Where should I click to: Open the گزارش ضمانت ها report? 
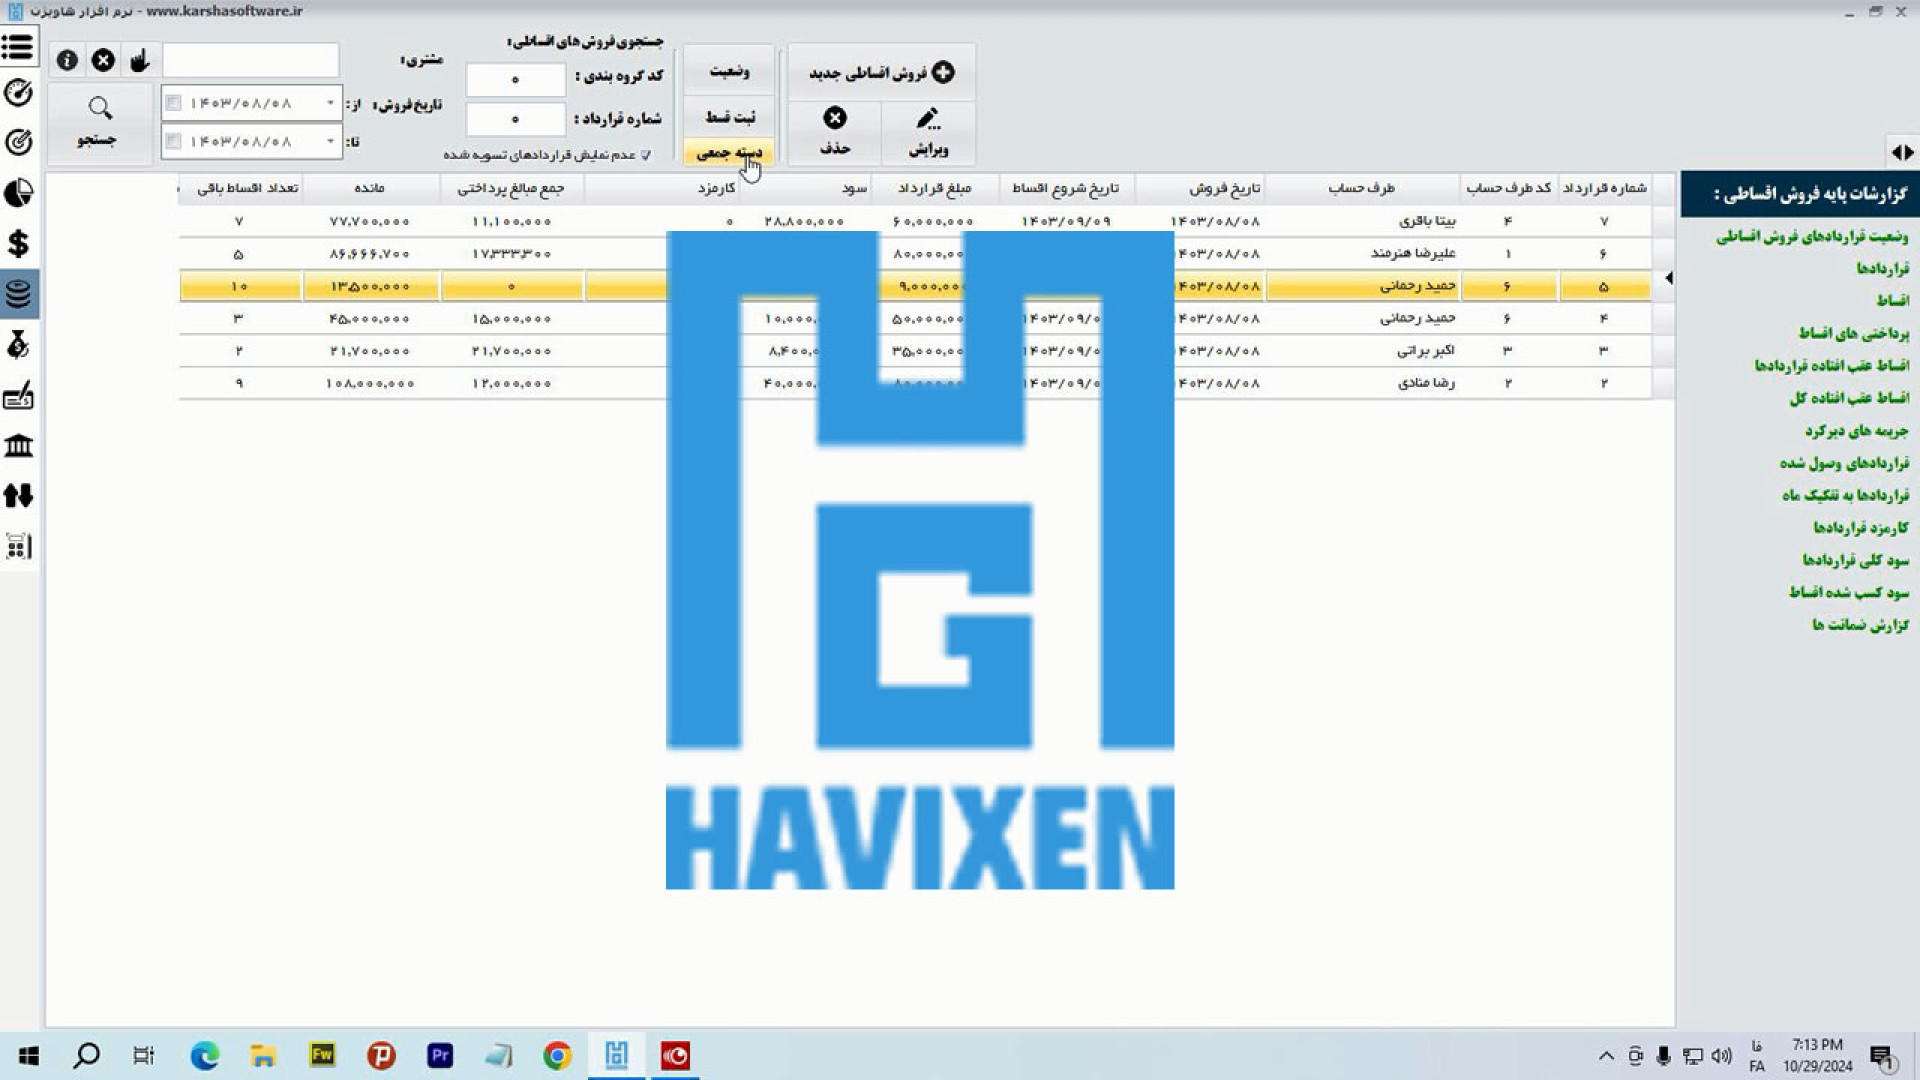click(x=1860, y=625)
